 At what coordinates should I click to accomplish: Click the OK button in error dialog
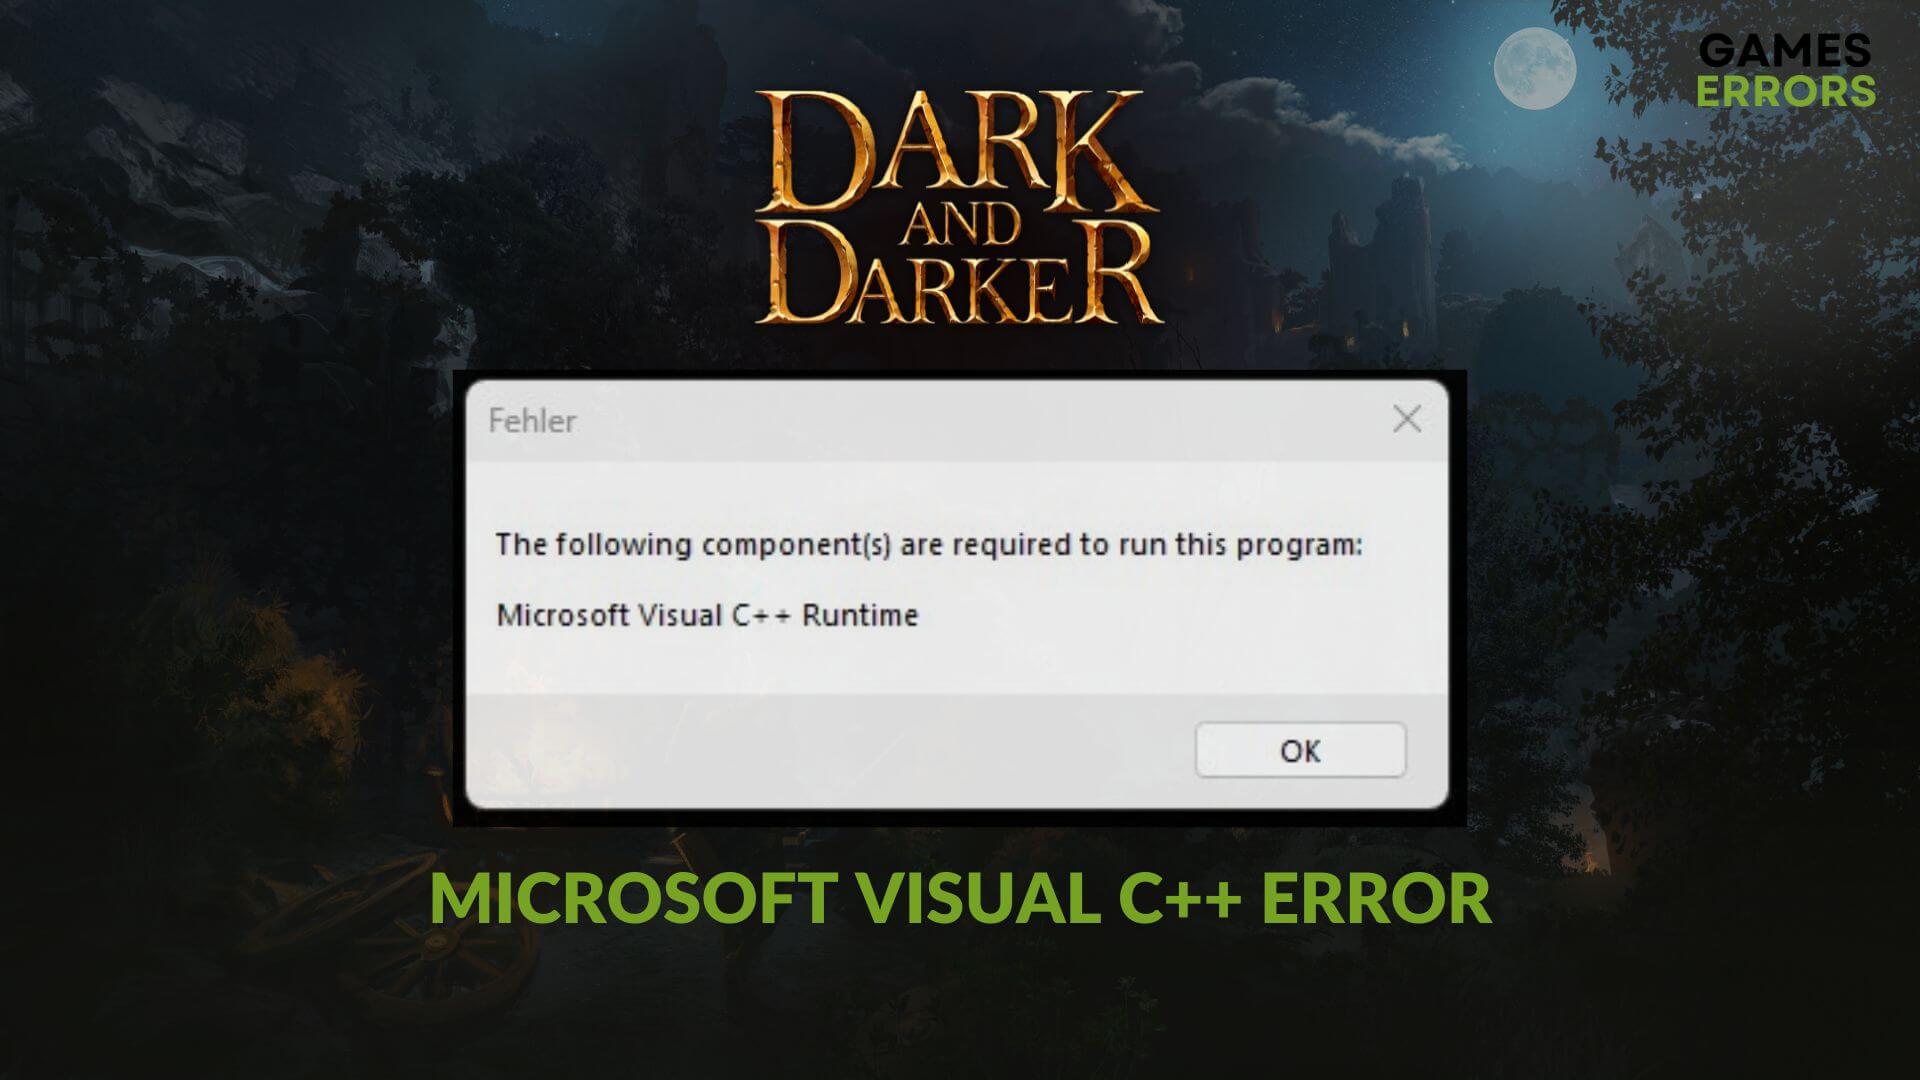pos(1300,750)
